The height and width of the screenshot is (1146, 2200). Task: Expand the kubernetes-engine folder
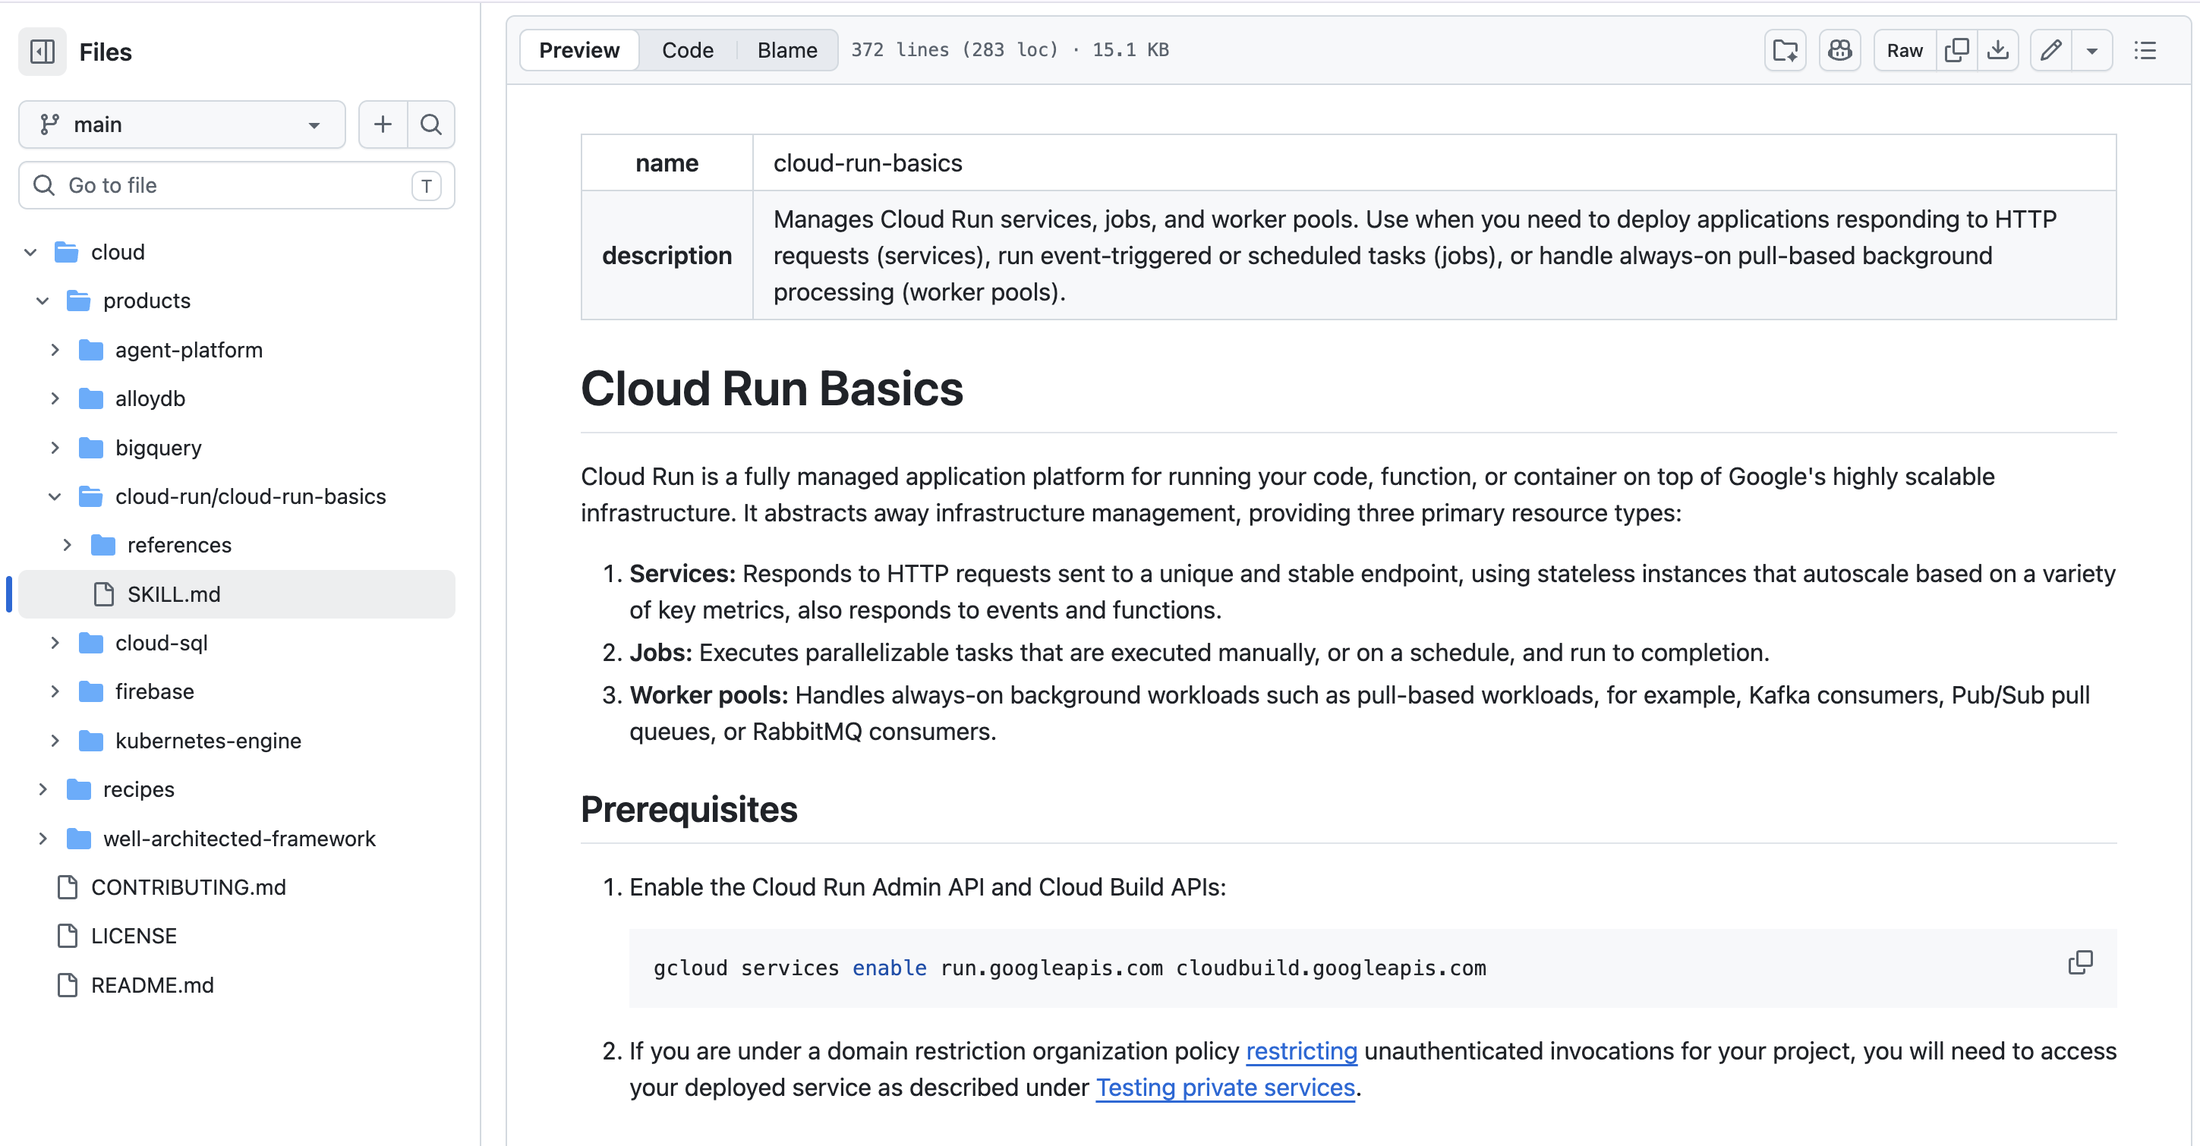(x=55, y=741)
